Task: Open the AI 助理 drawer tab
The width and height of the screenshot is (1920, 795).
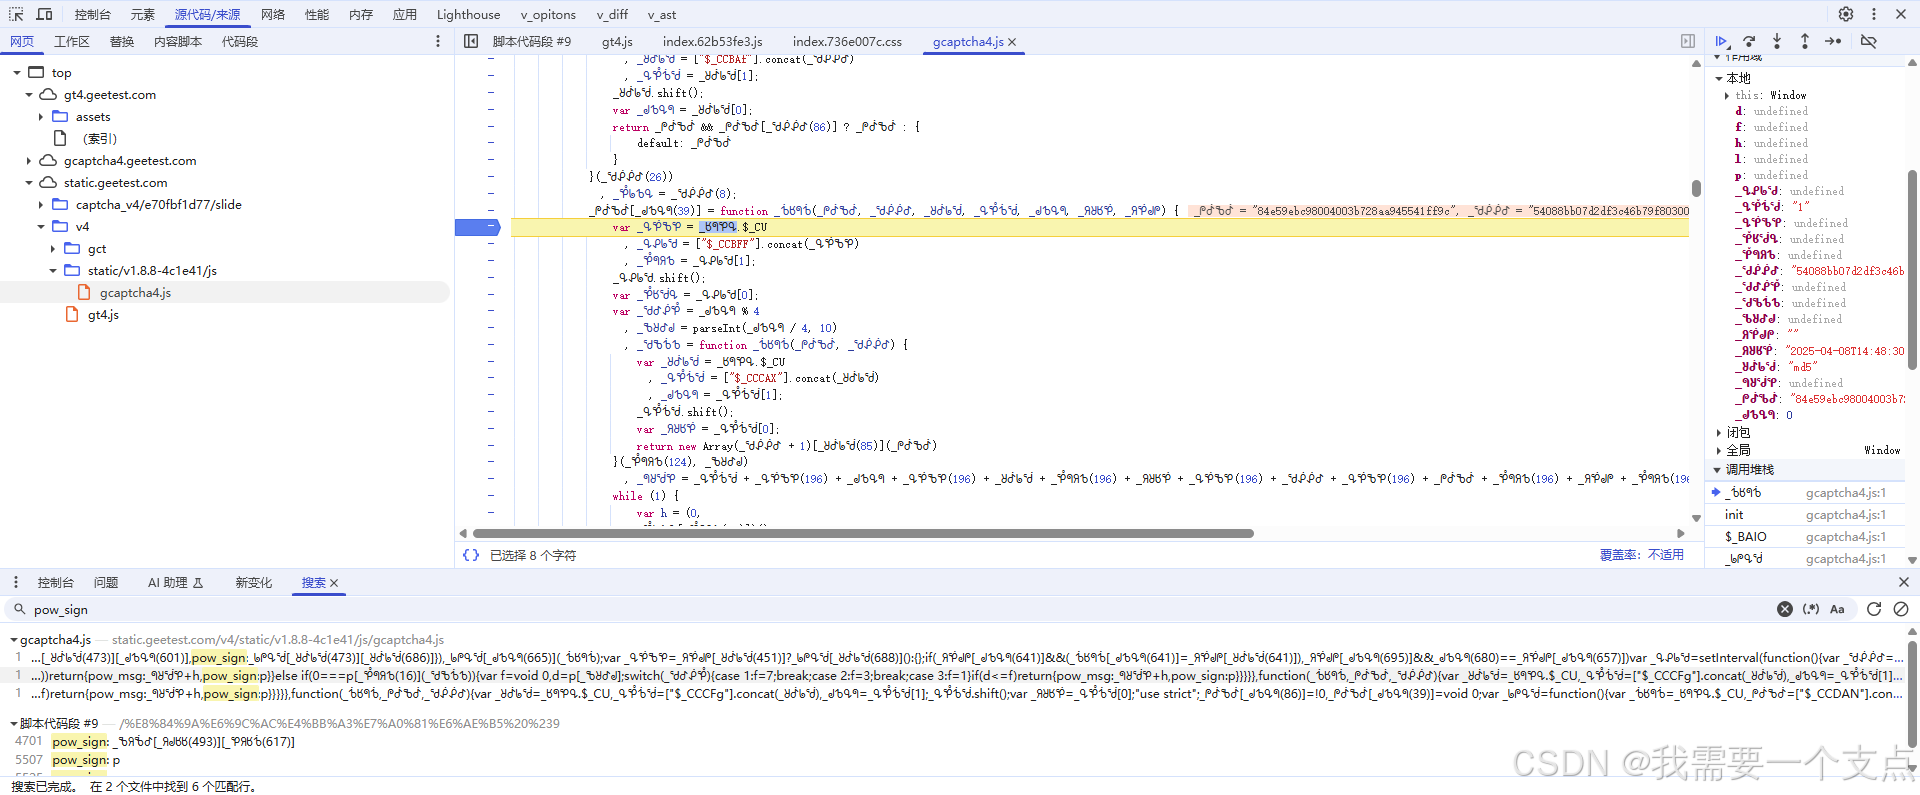Action: click(x=175, y=582)
